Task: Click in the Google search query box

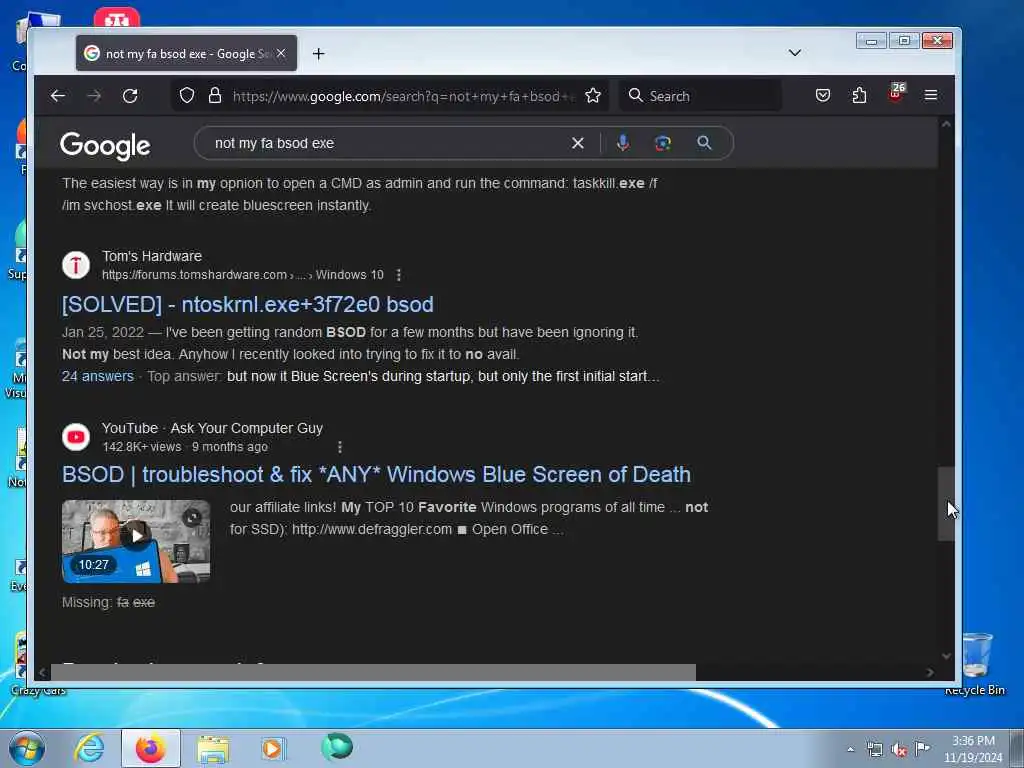Action: [x=385, y=143]
